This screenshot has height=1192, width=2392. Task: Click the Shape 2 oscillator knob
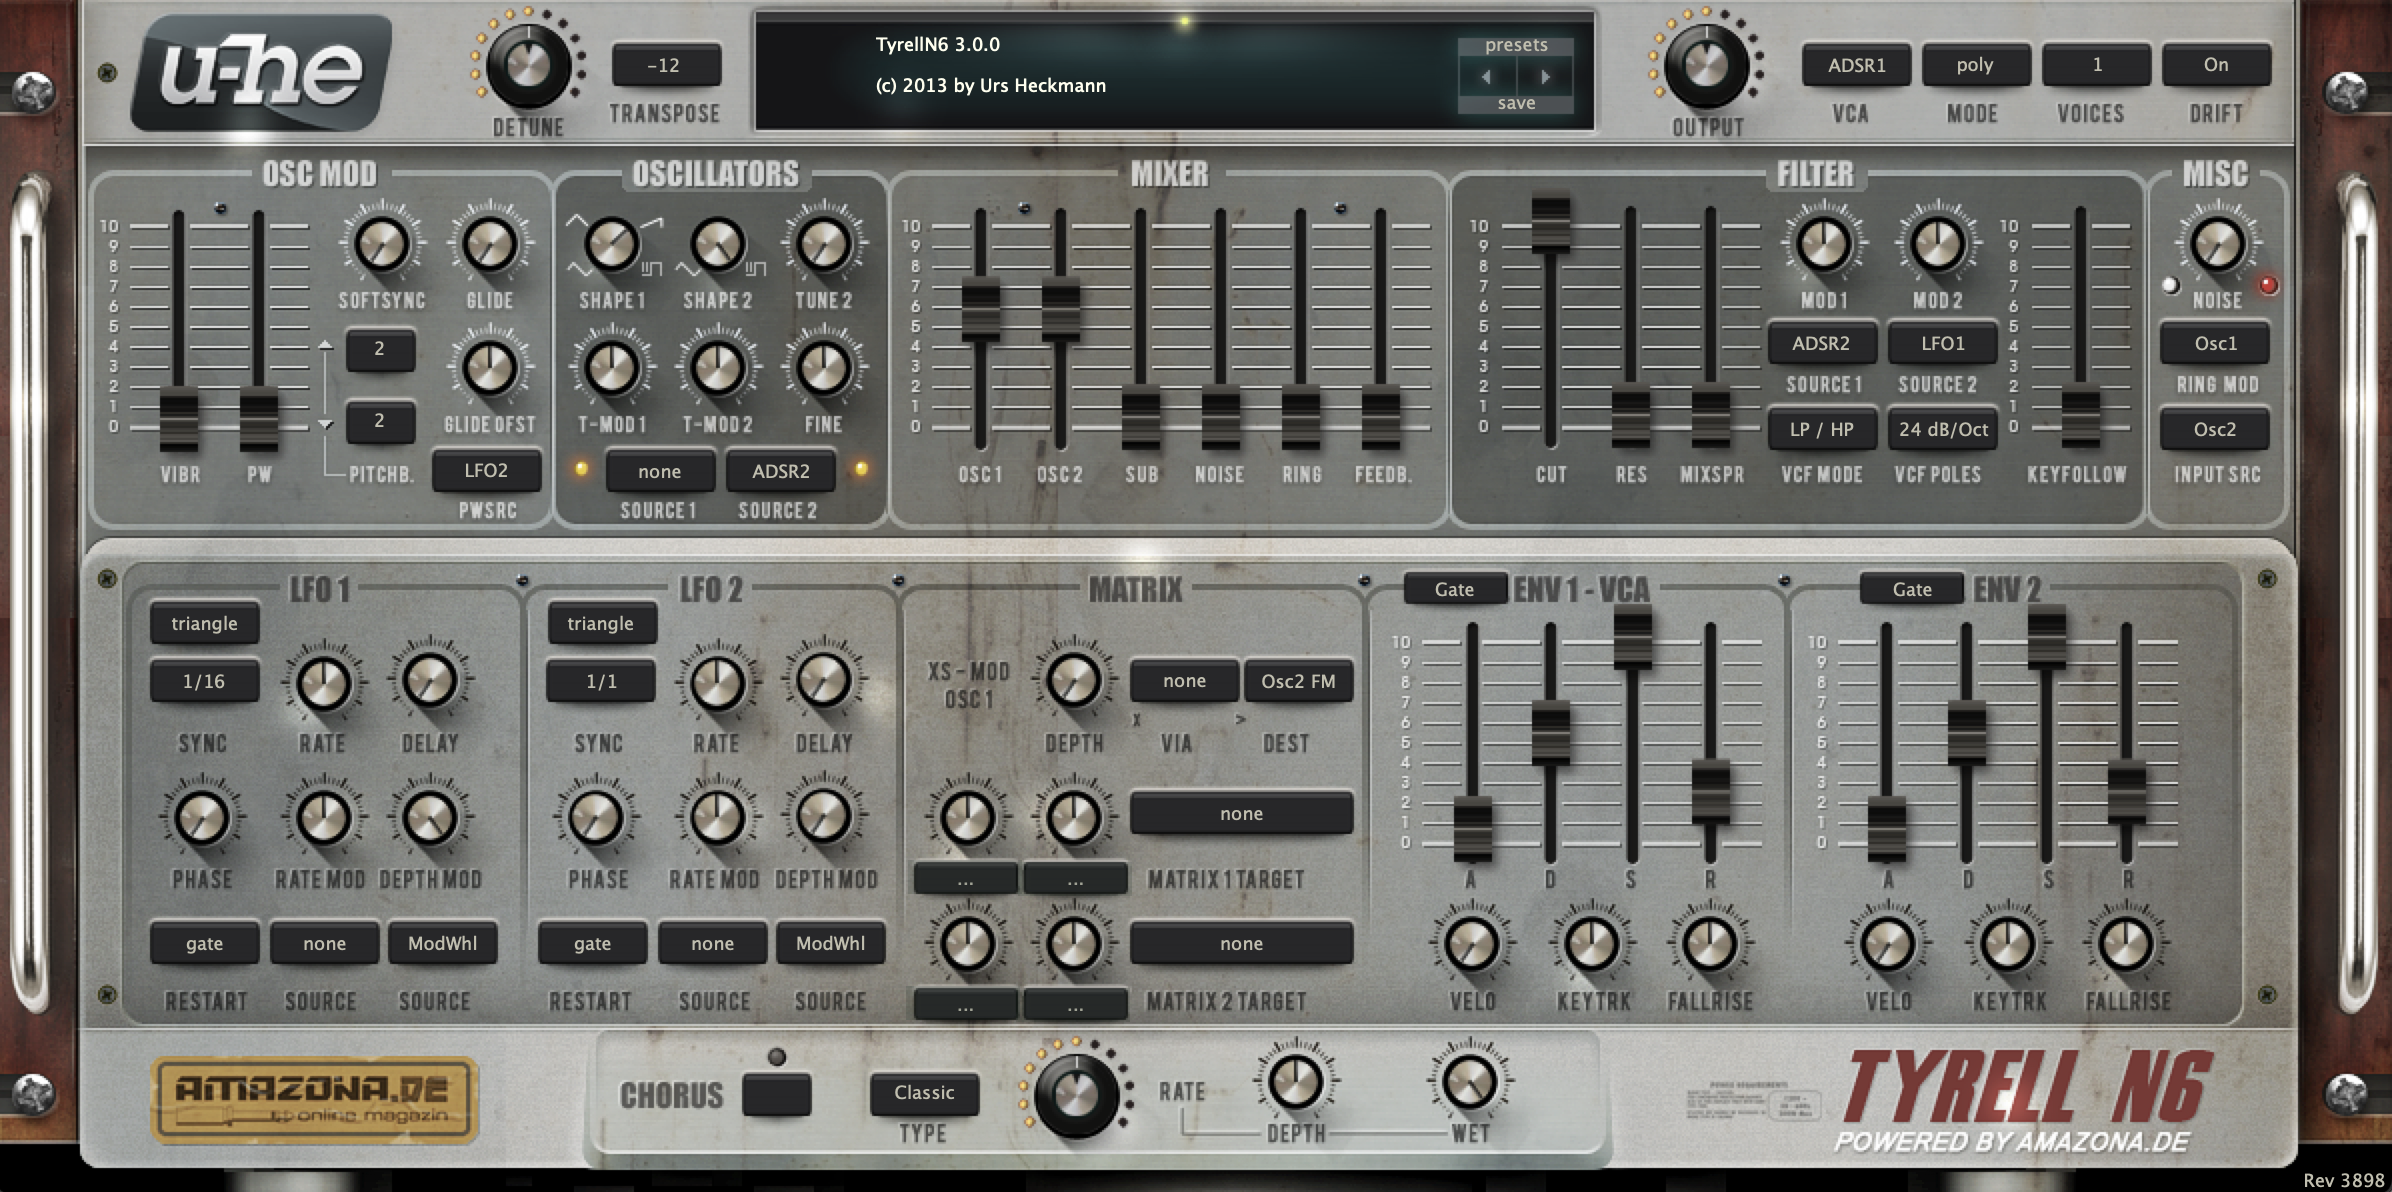718,244
